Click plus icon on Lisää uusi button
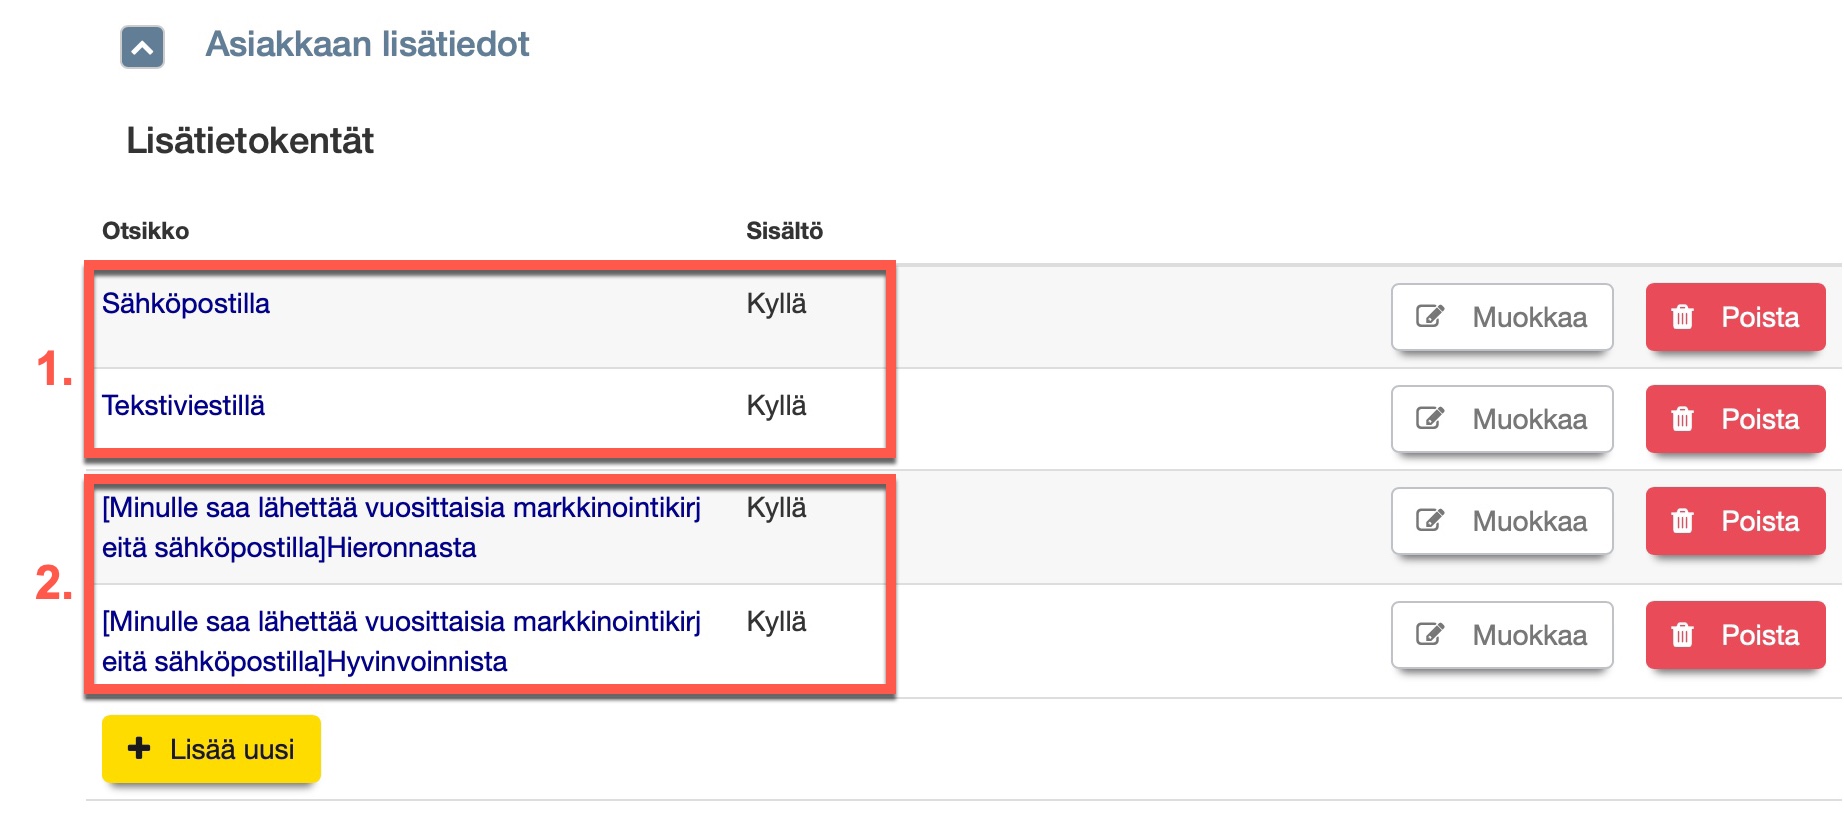The height and width of the screenshot is (814, 1844). coord(140,748)
